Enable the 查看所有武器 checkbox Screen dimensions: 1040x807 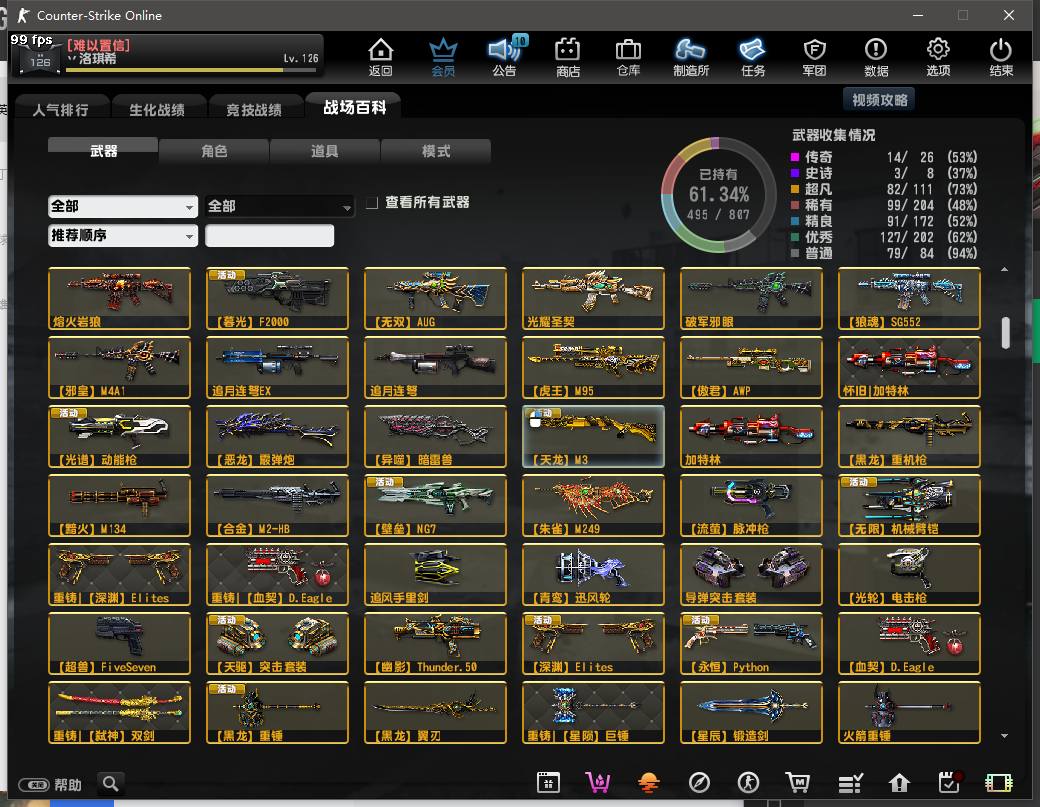click(x=372, y=202)
